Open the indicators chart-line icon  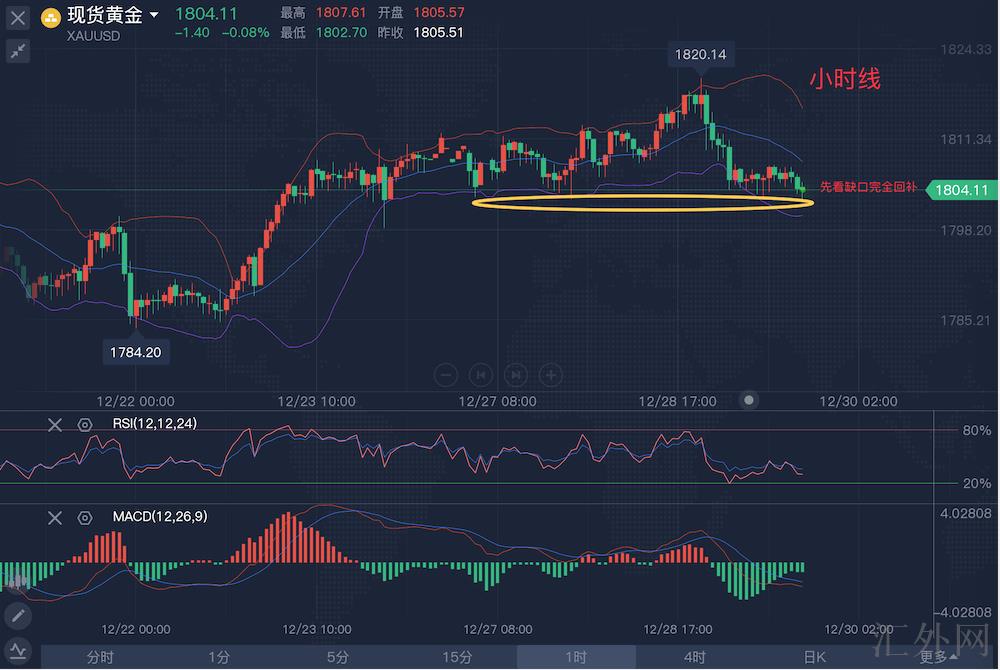click(x=18, y=651)
